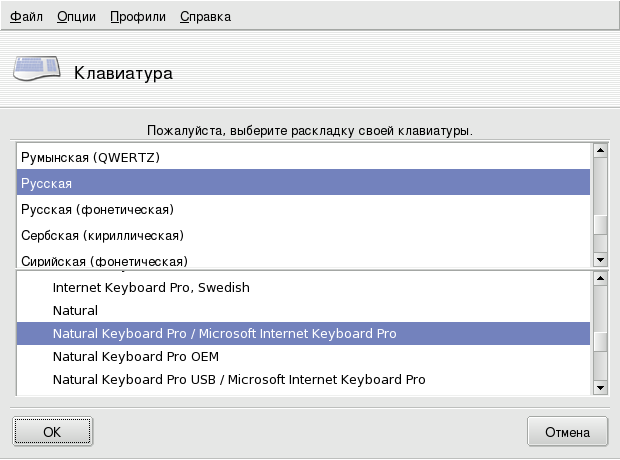Click layout list scrollbar down arrow
Viewport: 620px width, 460px height.
click(600, 259)
